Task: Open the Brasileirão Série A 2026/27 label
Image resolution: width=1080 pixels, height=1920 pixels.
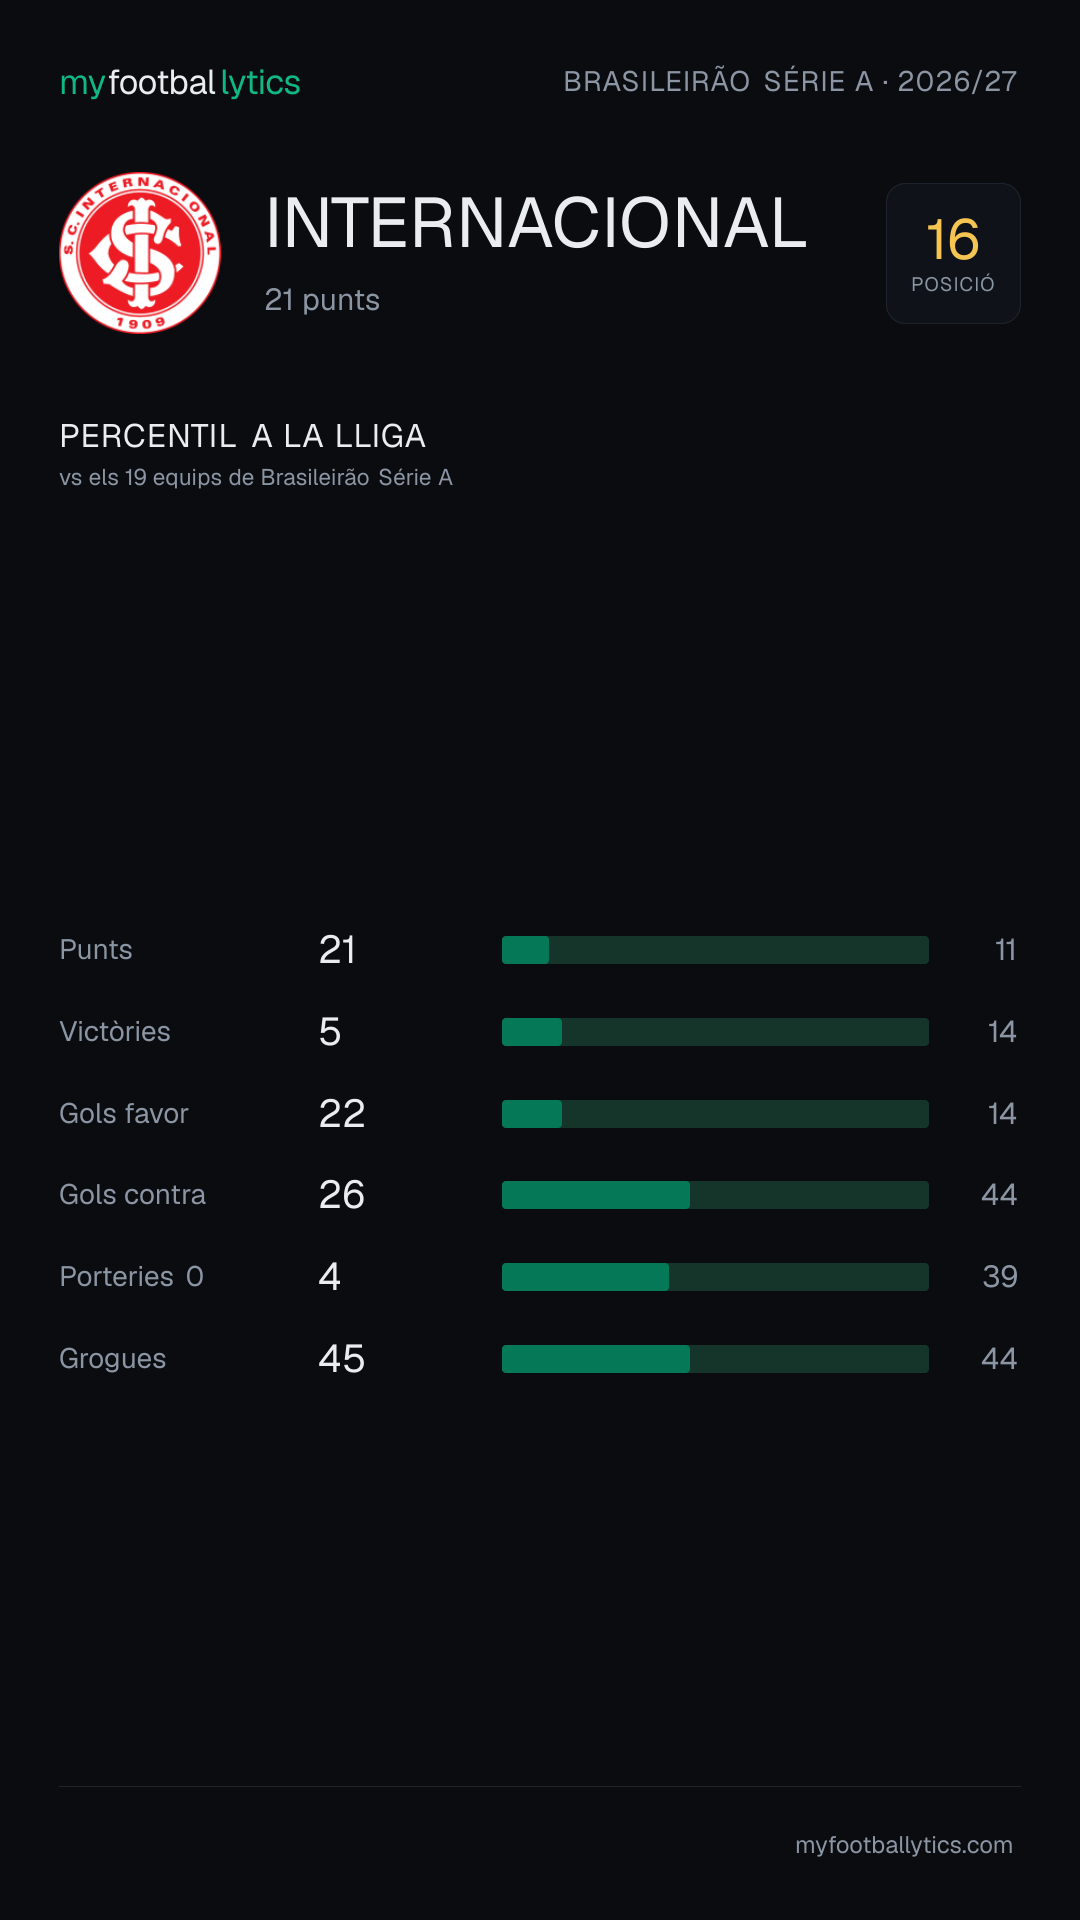Action: click(x=790, y=81)
